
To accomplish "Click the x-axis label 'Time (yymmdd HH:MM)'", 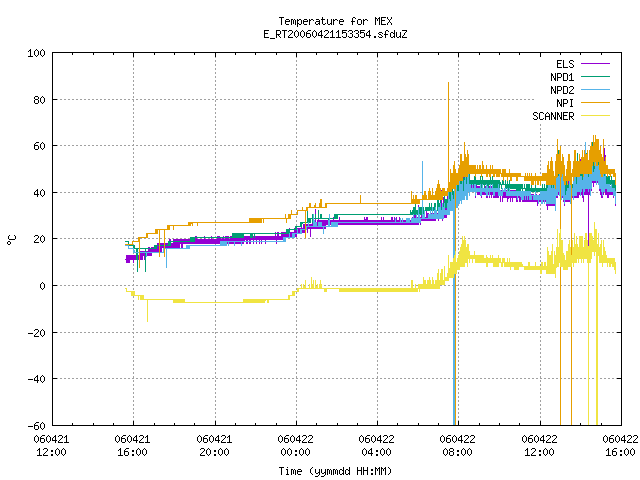I will [x=335, y=471].
